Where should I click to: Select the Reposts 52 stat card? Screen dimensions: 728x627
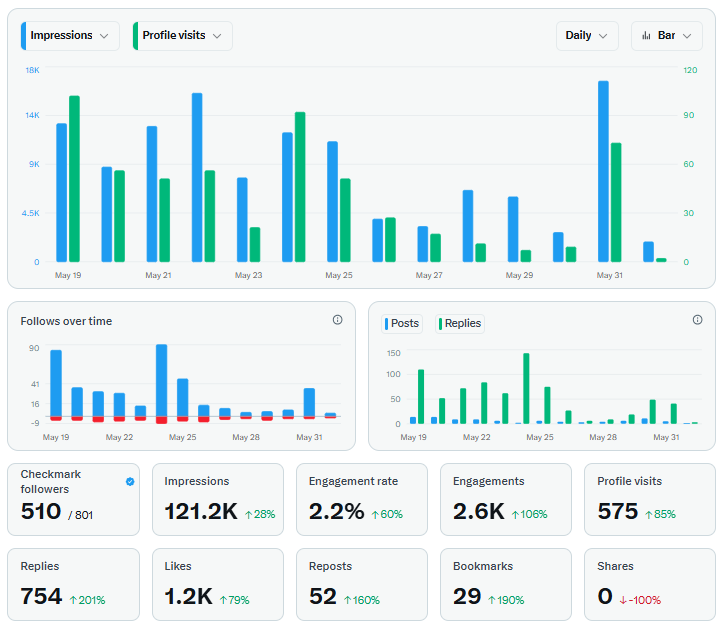[x=362, y=584]
